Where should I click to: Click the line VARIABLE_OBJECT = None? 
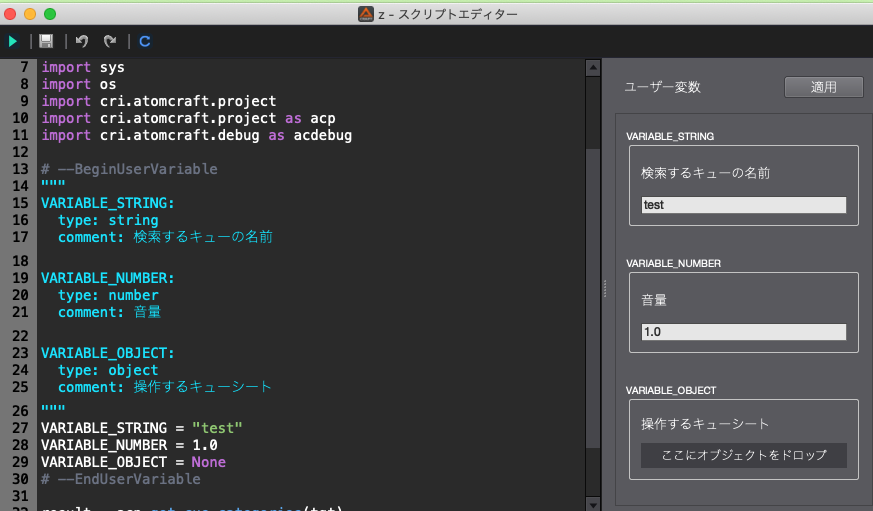point(133,462)
